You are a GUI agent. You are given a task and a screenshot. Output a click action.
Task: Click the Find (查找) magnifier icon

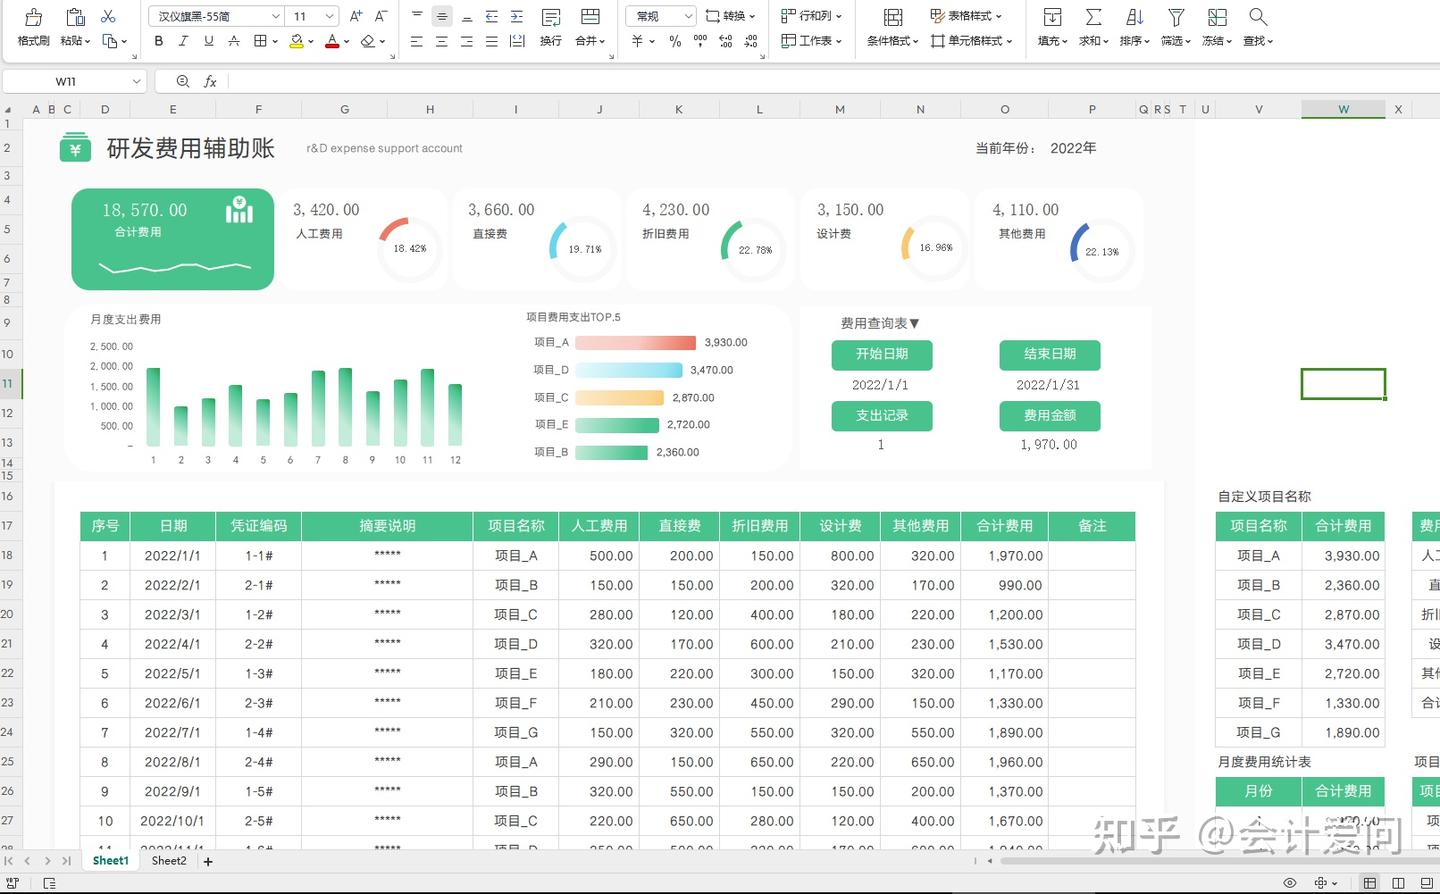click(x=1258, y=17)
